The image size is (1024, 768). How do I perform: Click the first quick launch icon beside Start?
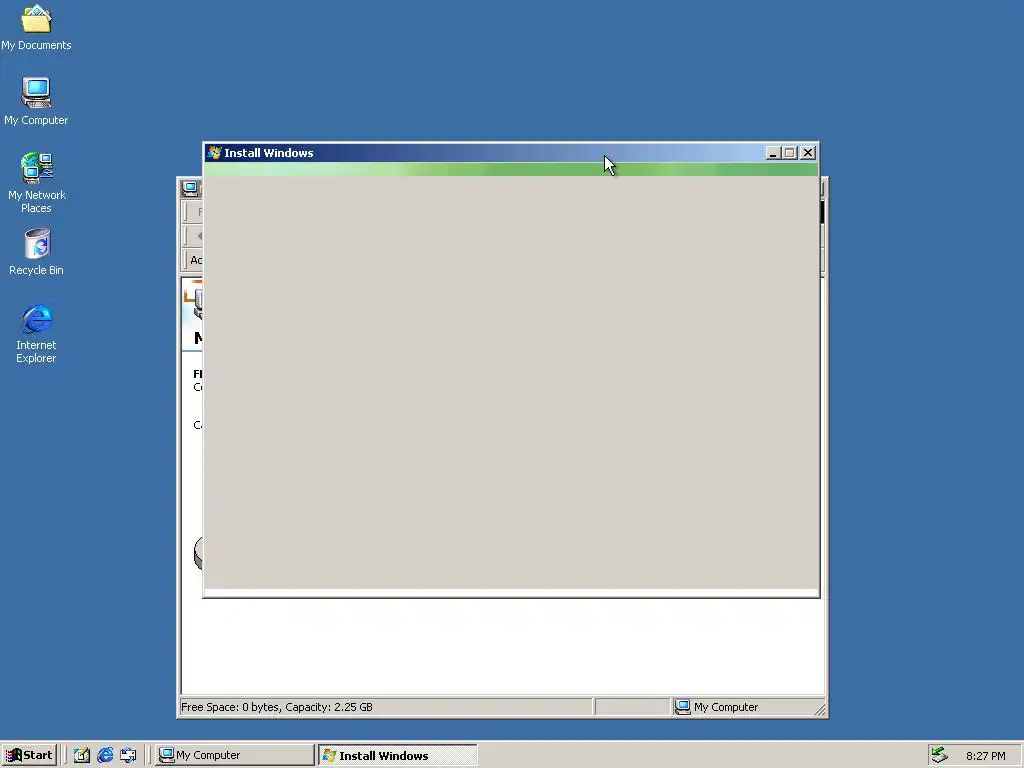pyautogui.click(x=82, y=755)
